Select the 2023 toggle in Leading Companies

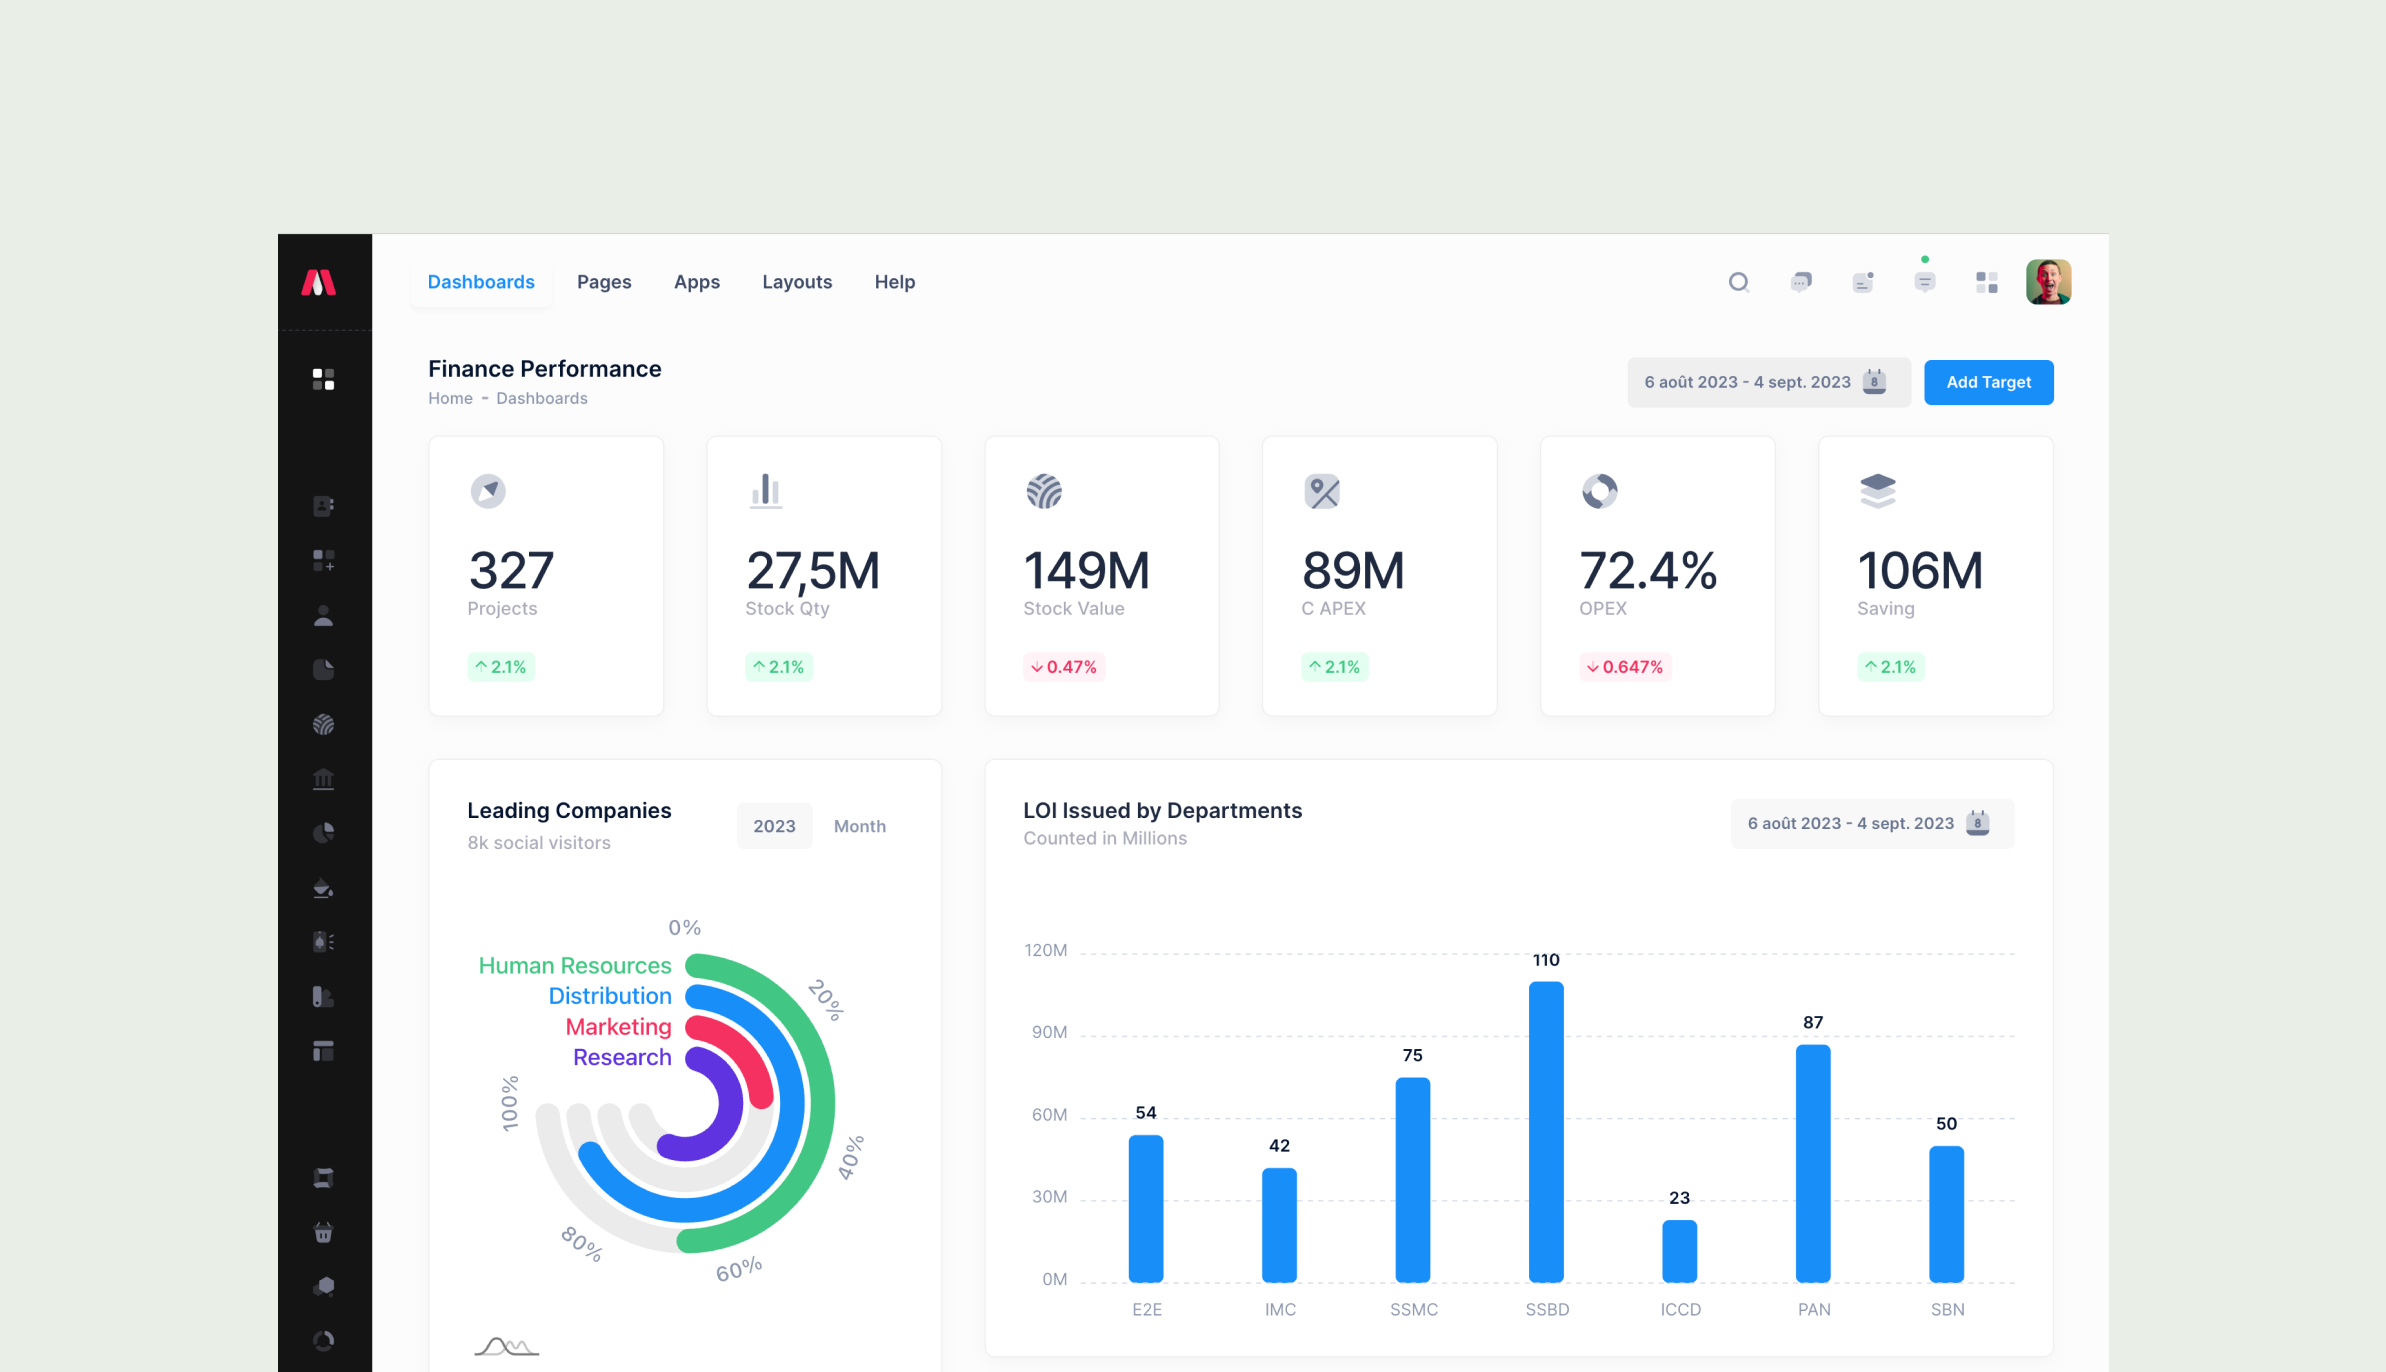click(x=774, y=826)
